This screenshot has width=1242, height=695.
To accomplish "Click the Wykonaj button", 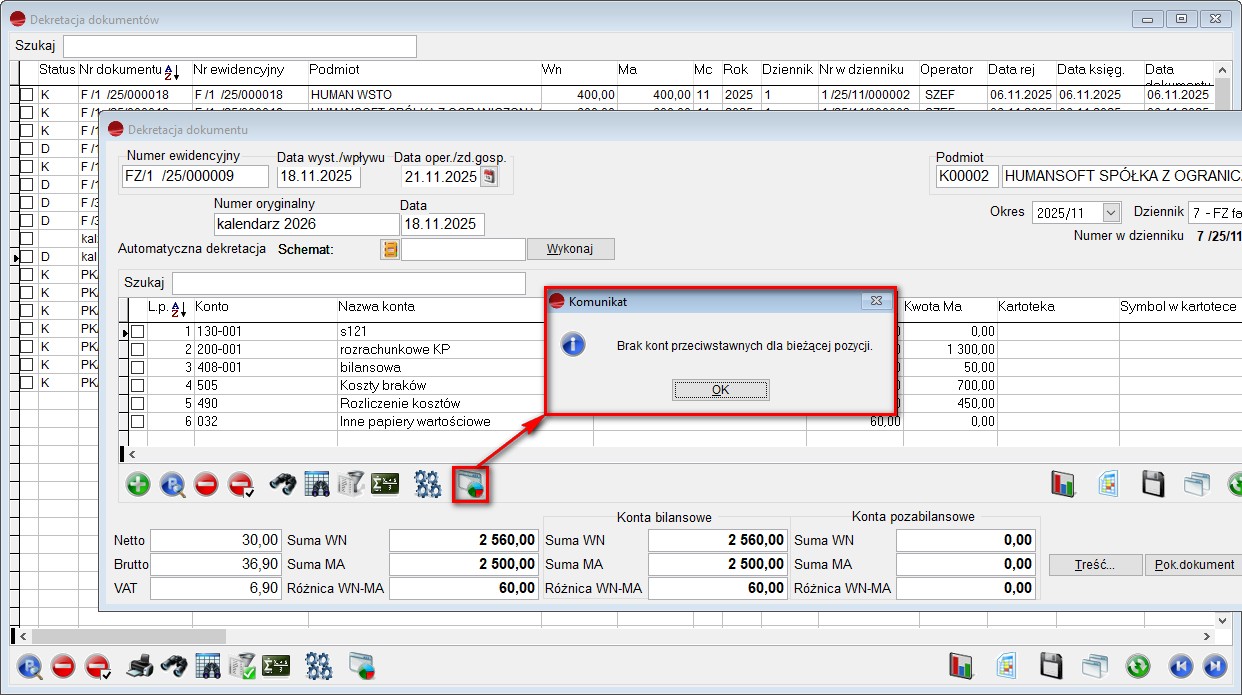I will tap(570, 249).
